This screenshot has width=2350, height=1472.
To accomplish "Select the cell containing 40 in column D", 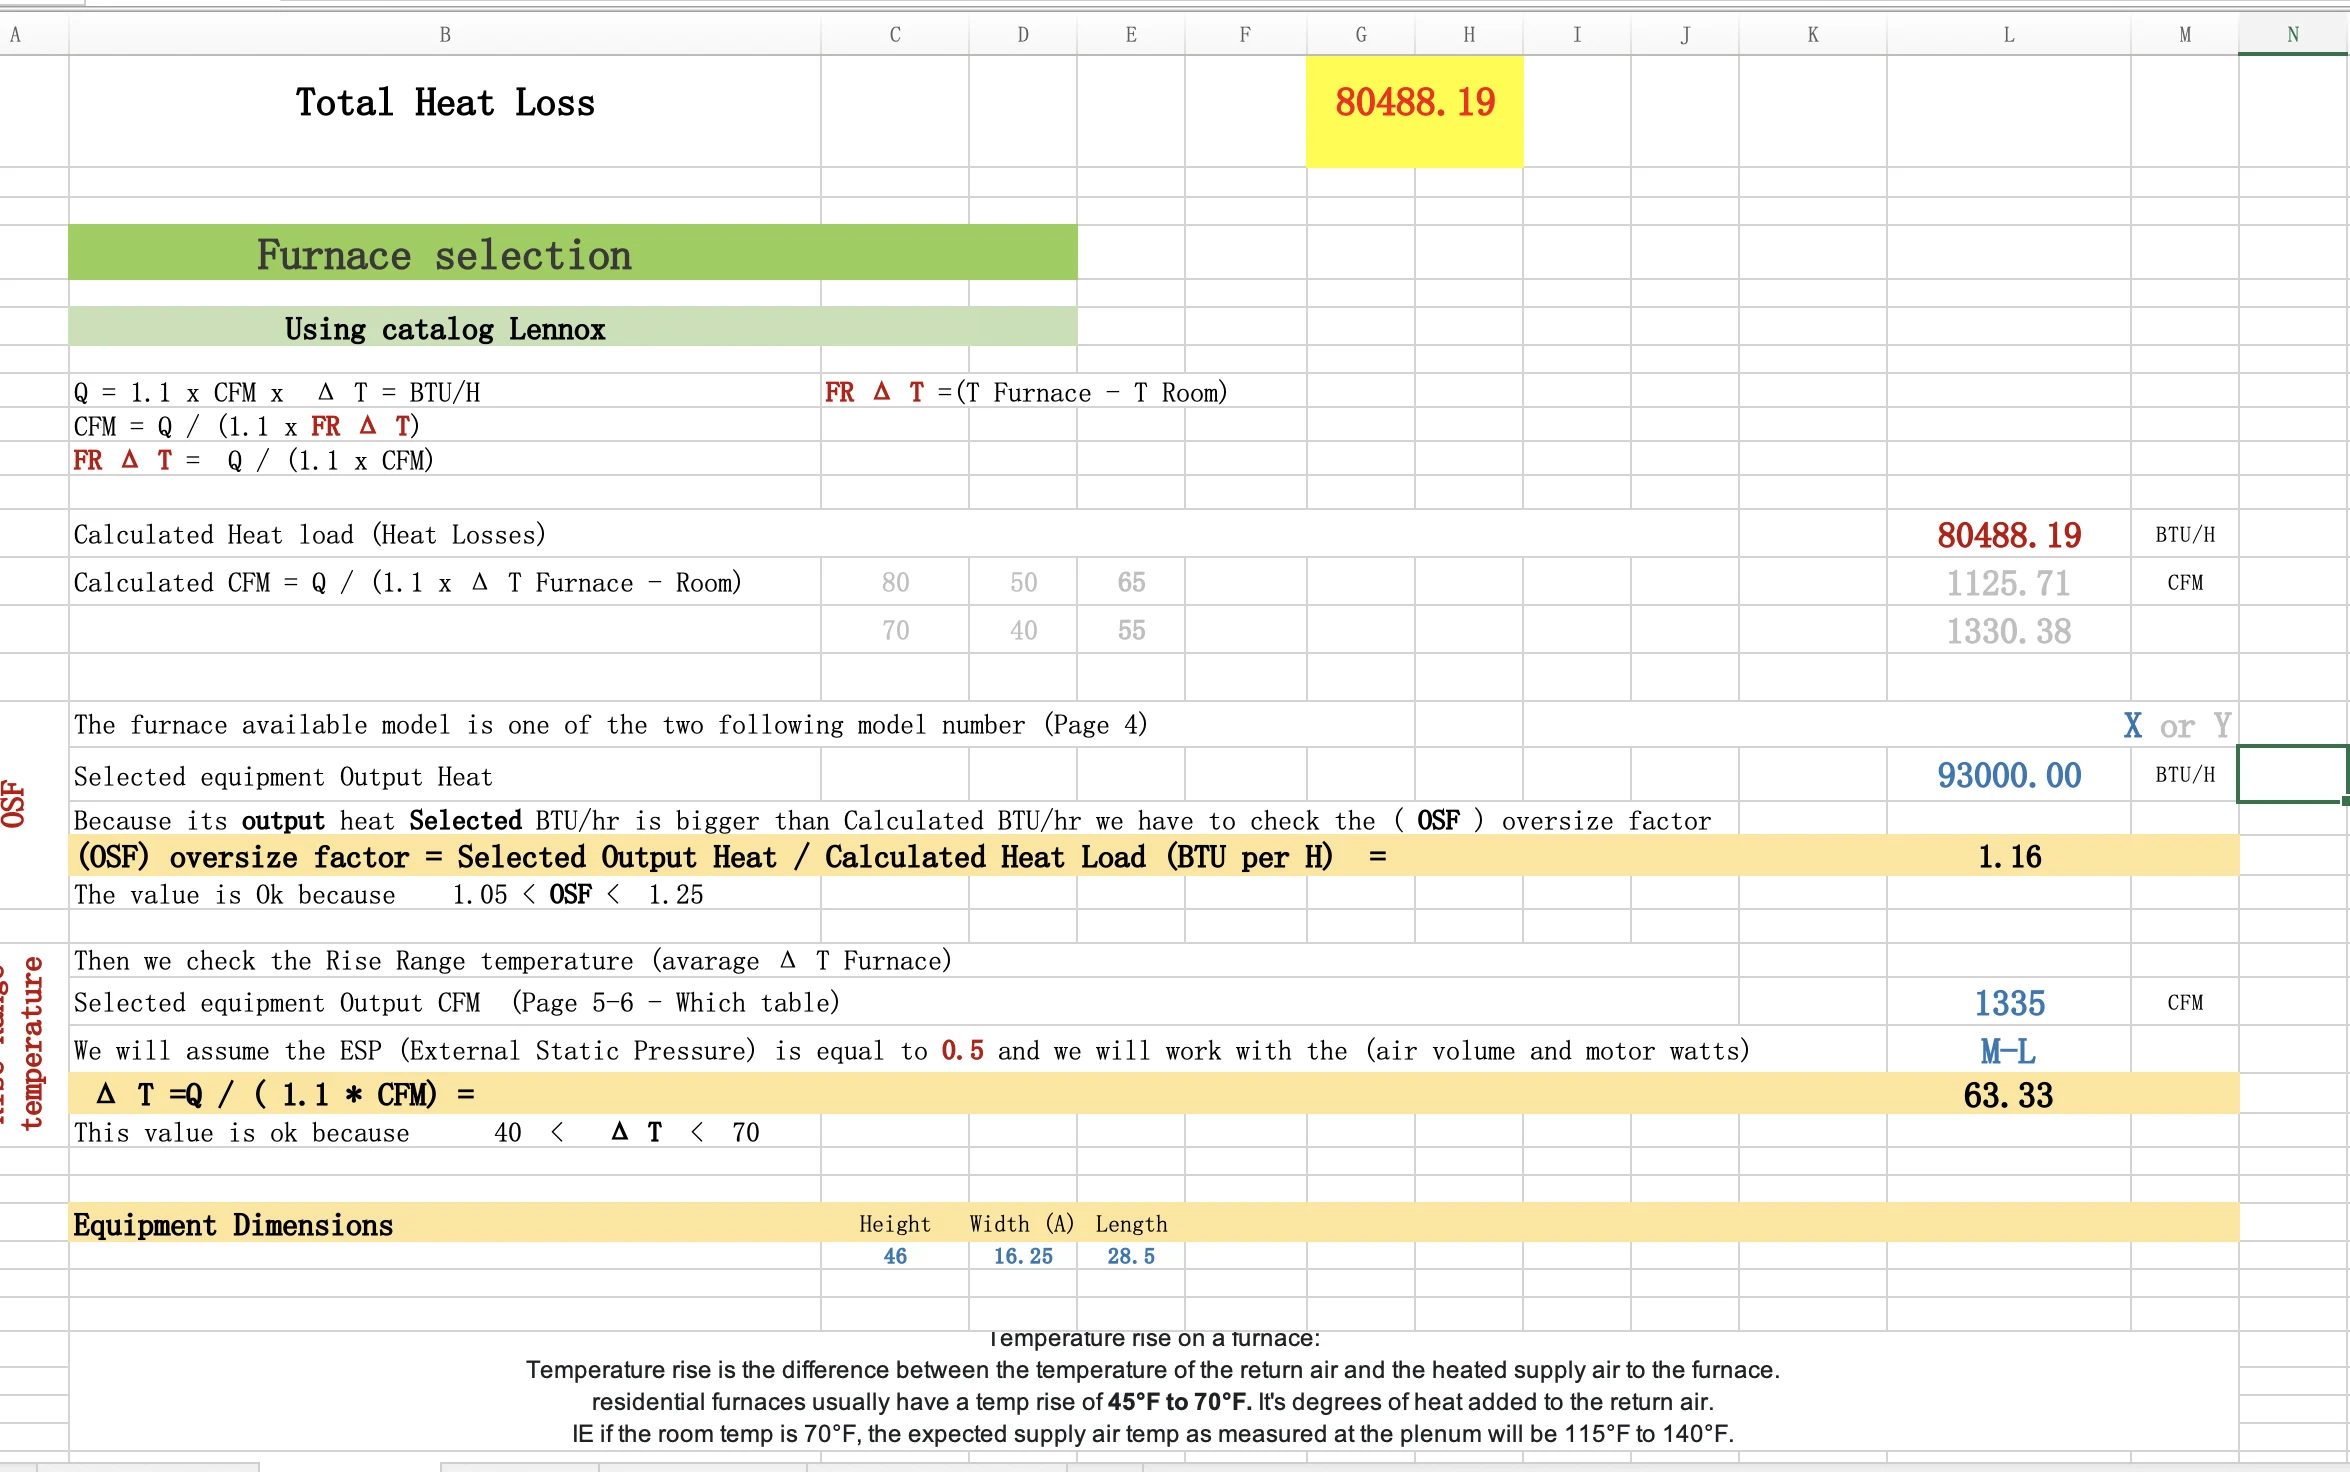I will [x=1023, y=631].
